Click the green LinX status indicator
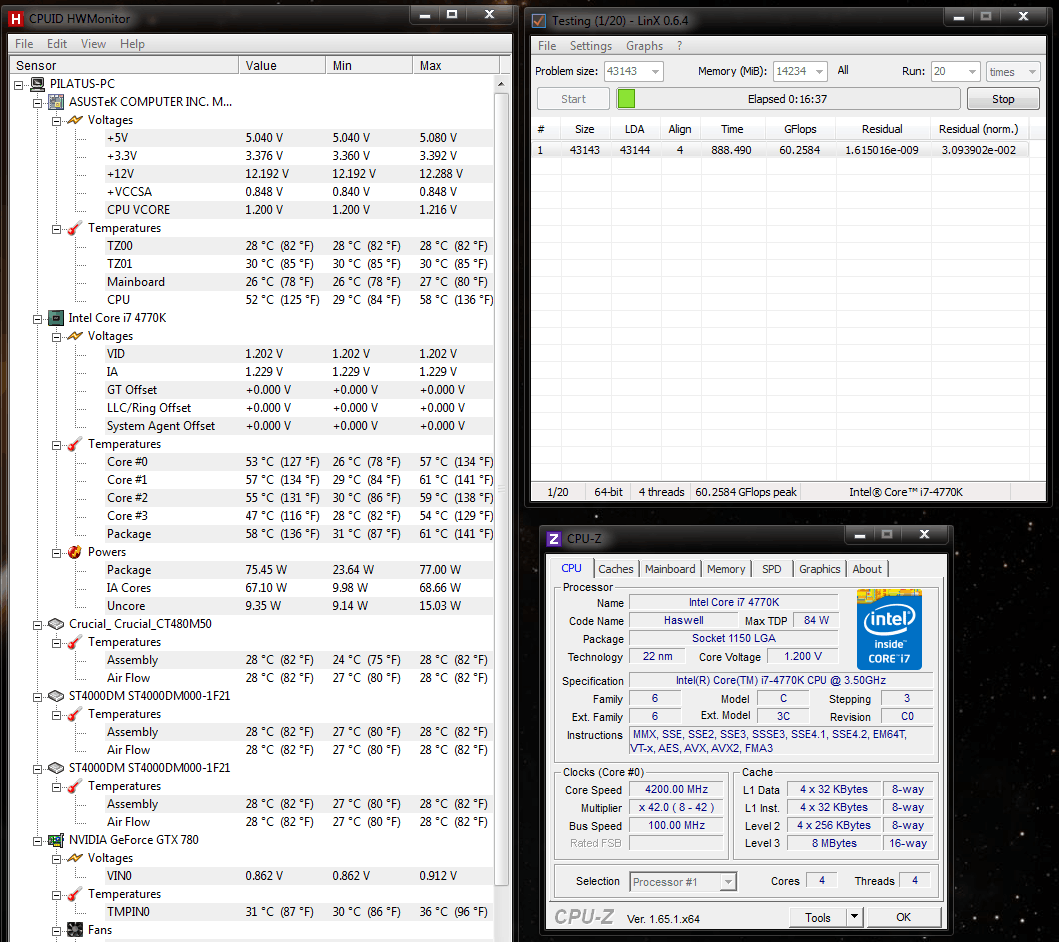This screenshot has width=1059, height=942. (x=626, y=99)
